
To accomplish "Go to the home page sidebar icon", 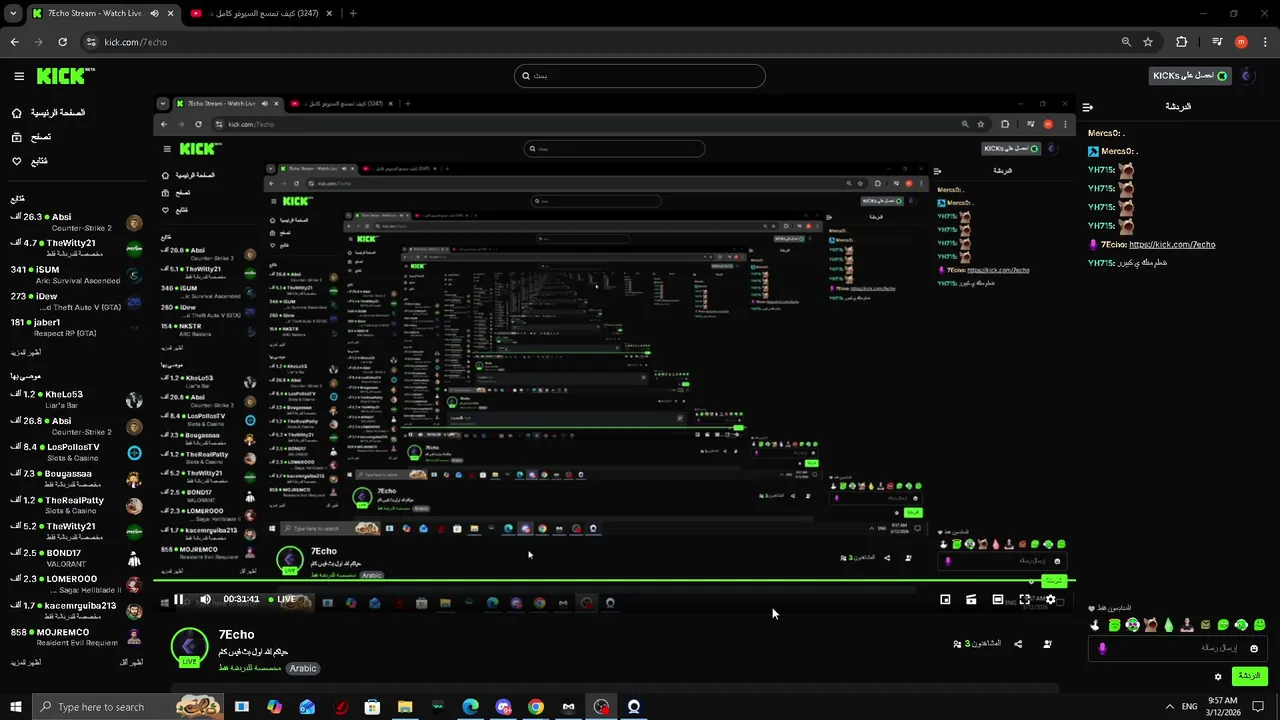I will click(x=17, y=113).
